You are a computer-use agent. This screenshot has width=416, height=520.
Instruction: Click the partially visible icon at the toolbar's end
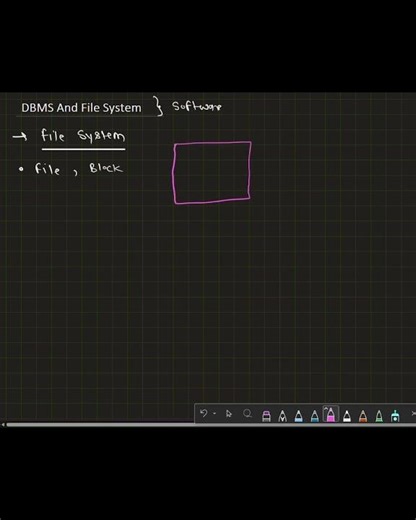[x=414, y=414]
